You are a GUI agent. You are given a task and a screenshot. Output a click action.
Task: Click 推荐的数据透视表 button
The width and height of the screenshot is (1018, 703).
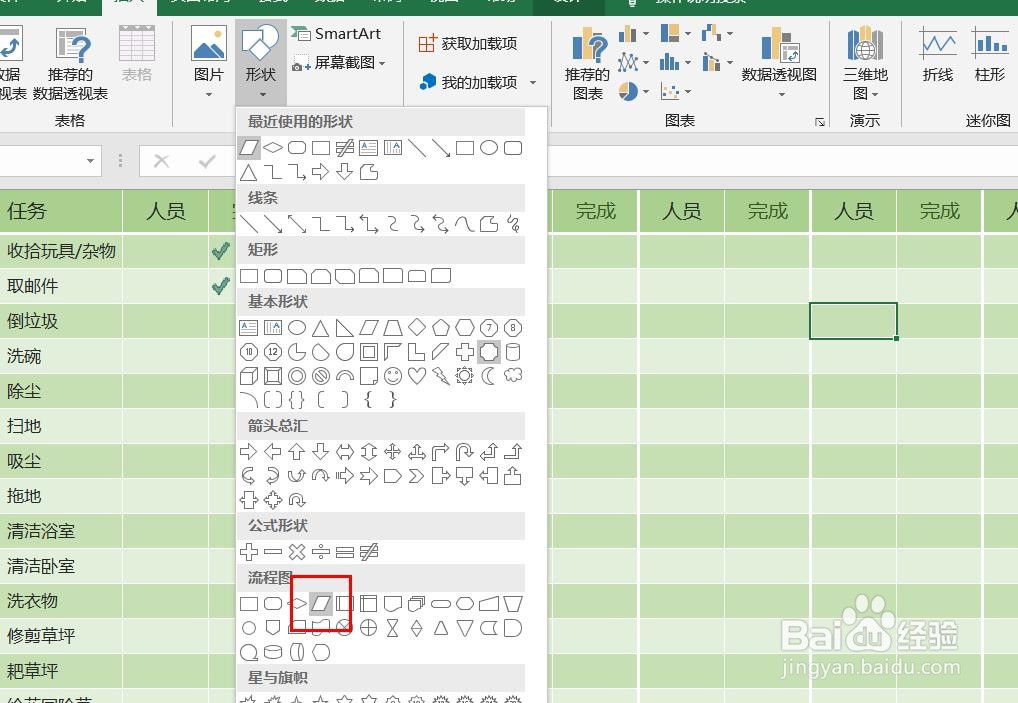point(70,64)
